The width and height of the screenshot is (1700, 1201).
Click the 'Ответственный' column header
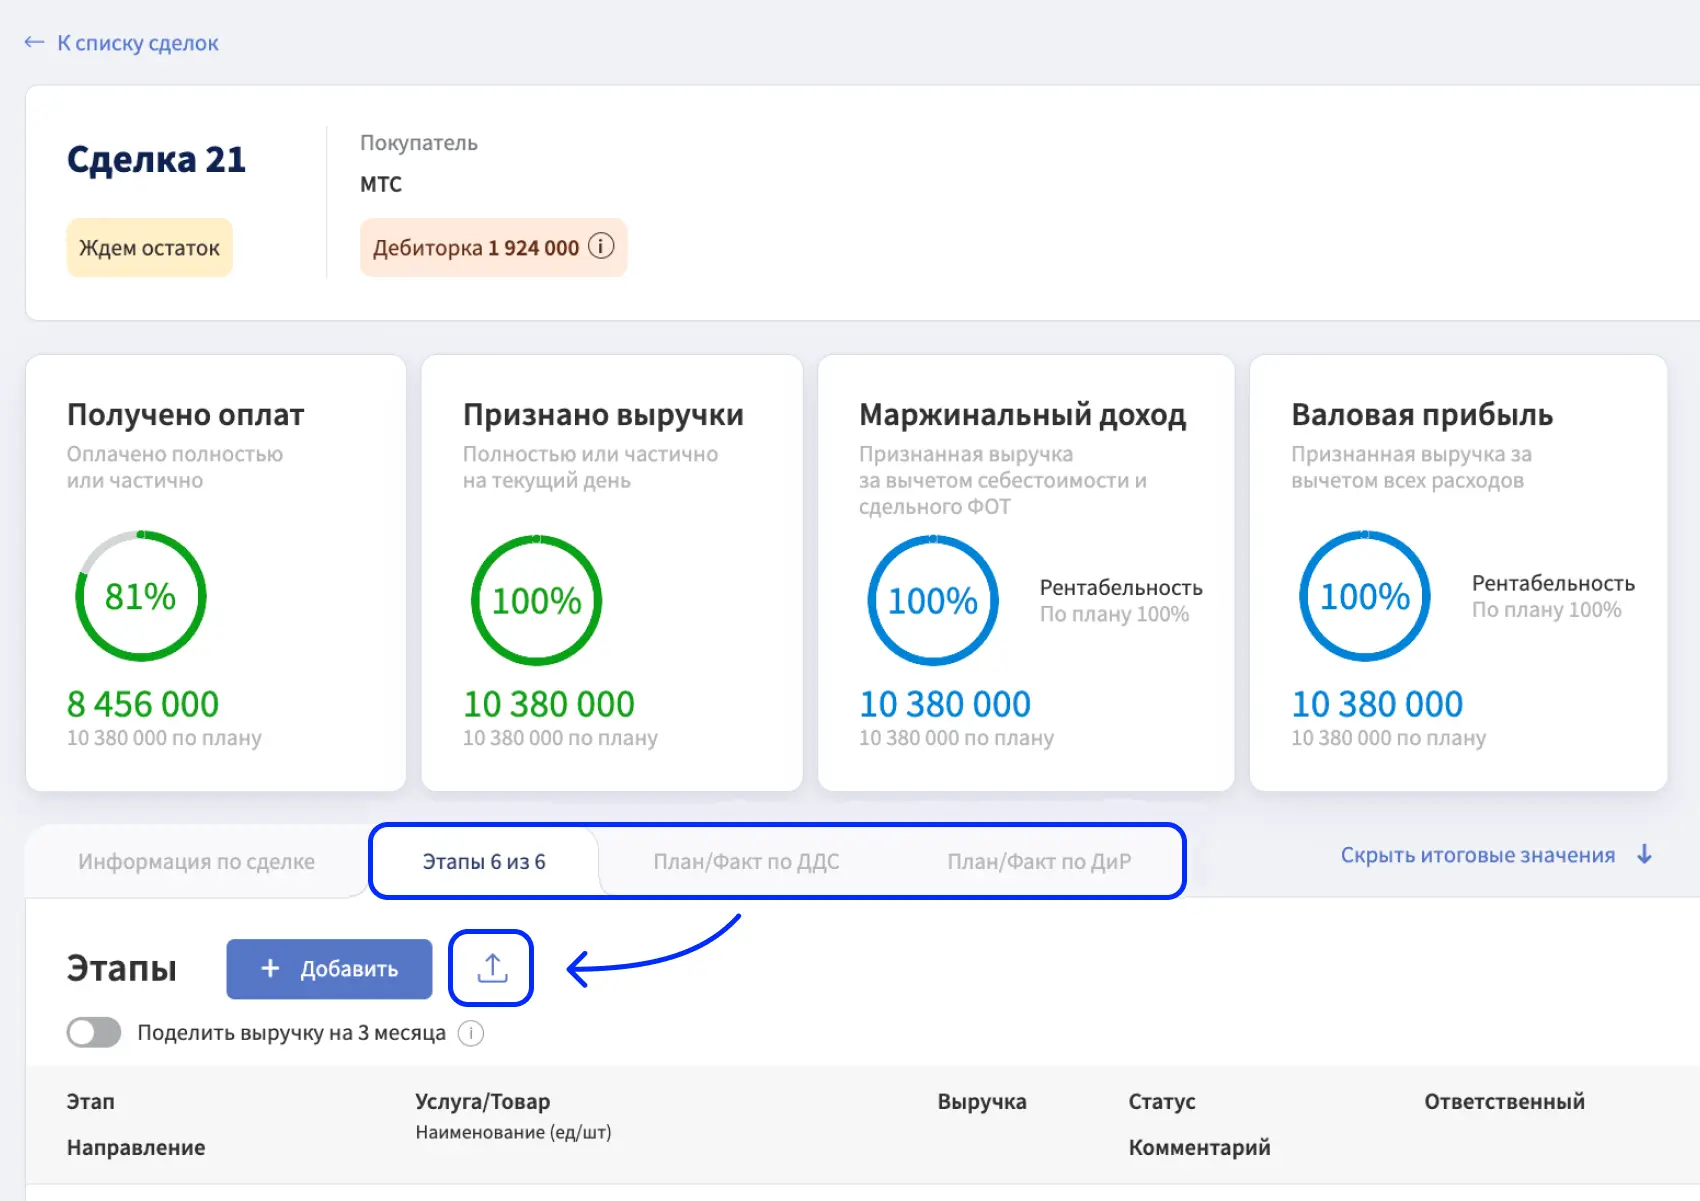[1504, 1101]
